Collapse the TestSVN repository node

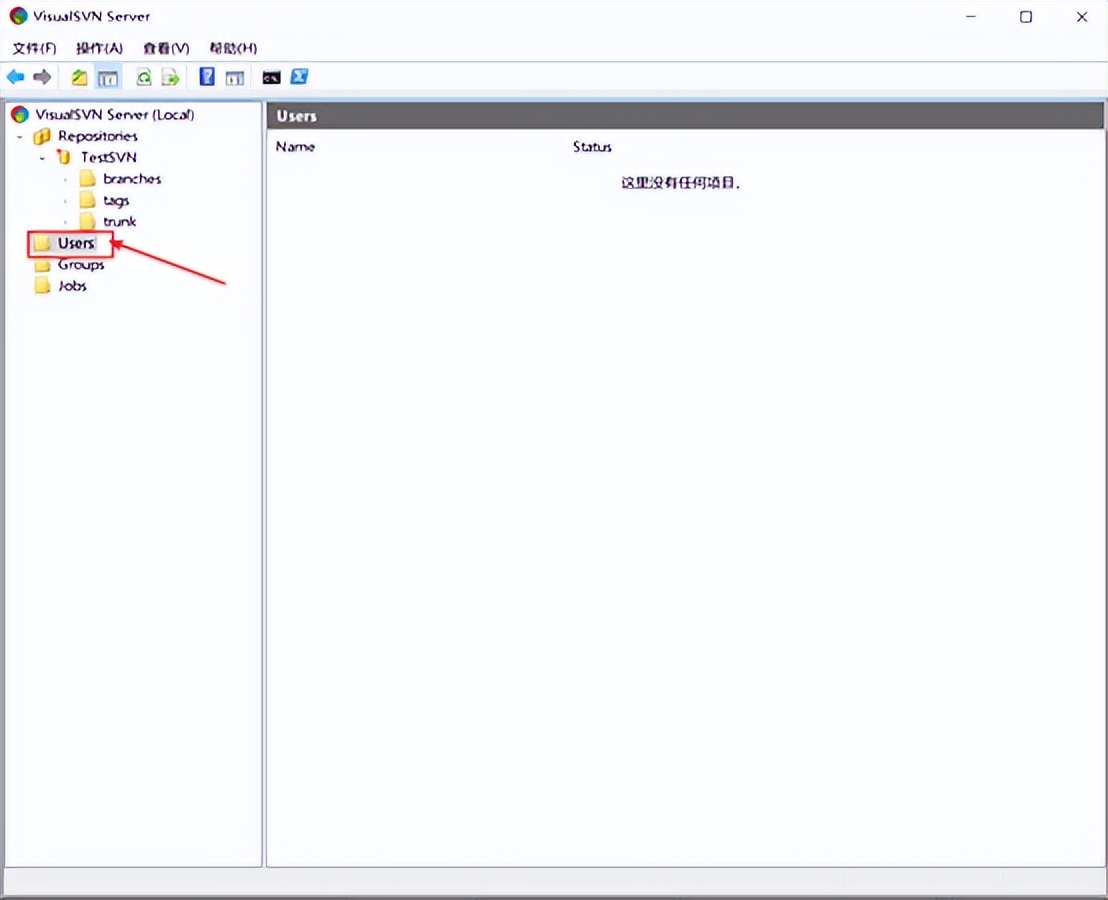[x=42, y=158]
